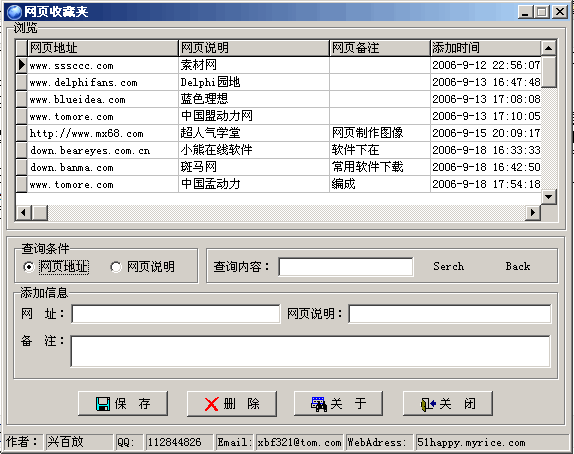
Task: Click the 素材网 description cell
Action: pos(254,65)
